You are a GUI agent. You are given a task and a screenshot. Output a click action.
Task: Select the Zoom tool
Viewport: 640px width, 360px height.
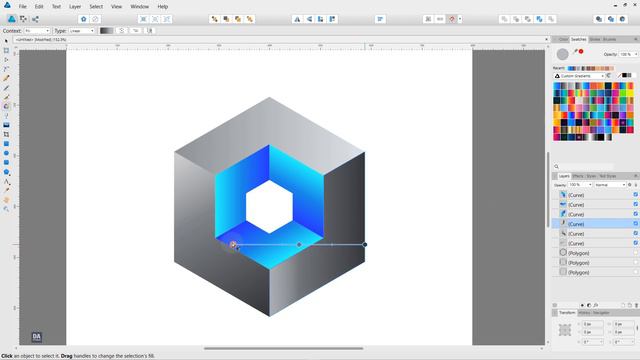(6, 209)
